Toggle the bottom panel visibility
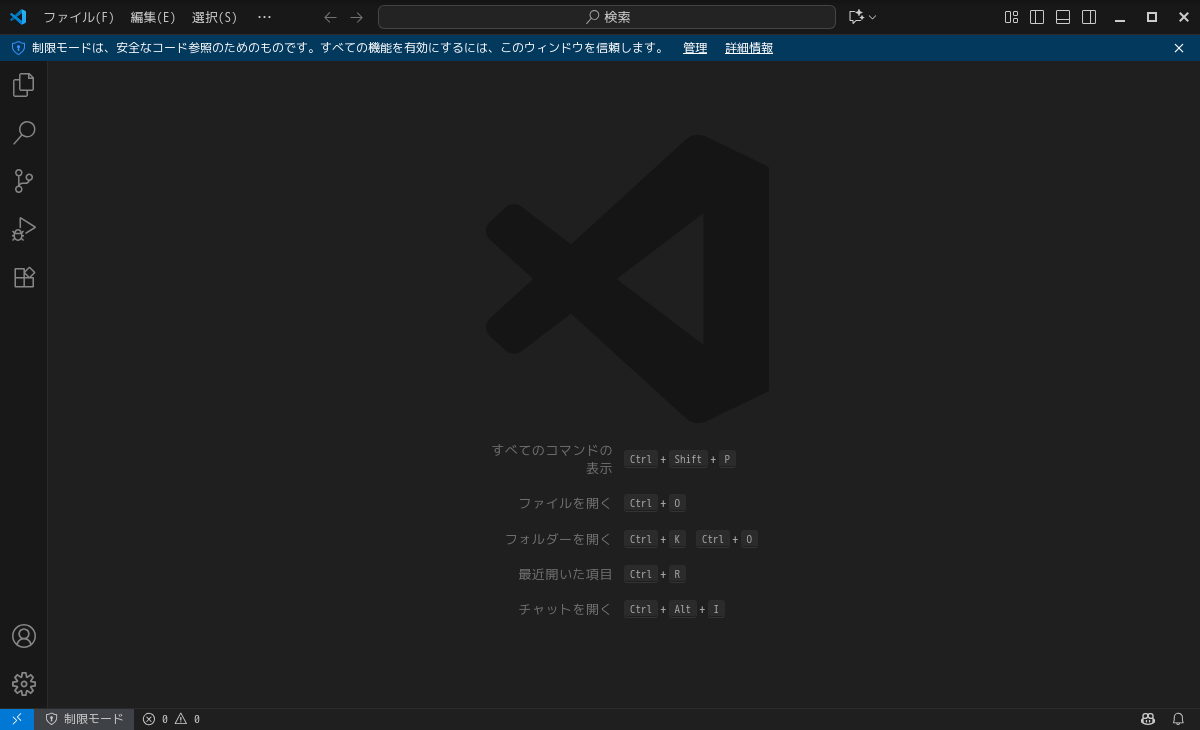Image resolution: width=1200 pixels, height=730 pixels. [x=1063, y=17]
